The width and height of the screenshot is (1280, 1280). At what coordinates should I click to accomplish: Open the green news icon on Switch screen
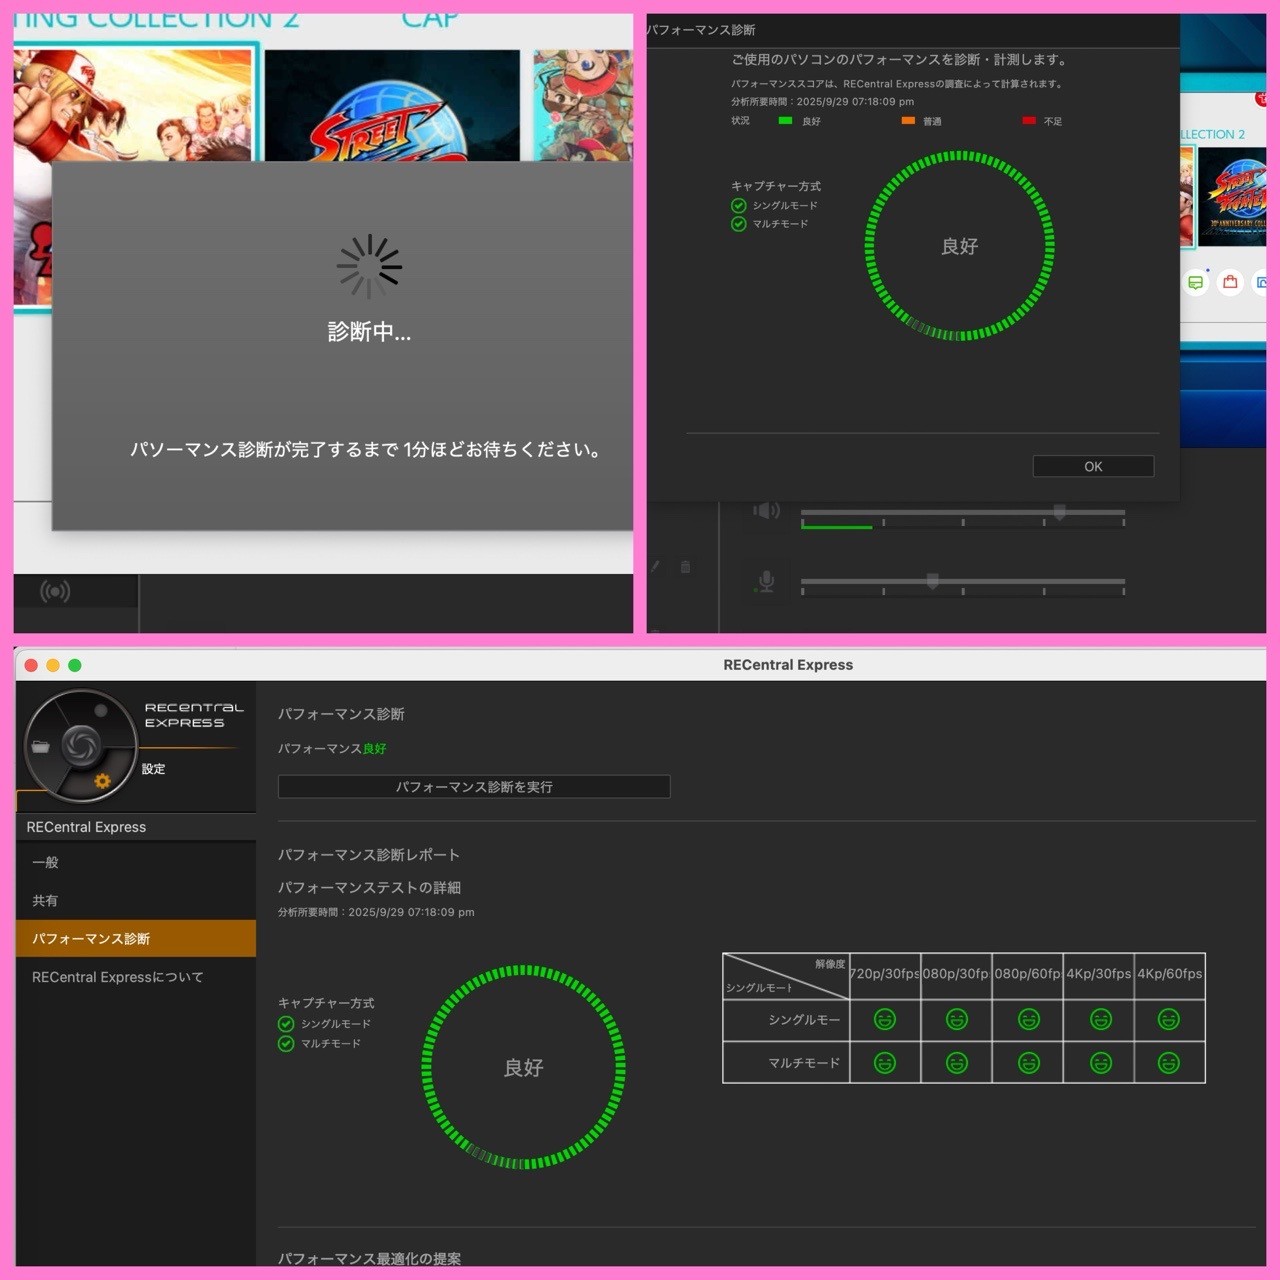click(1195, 282)
